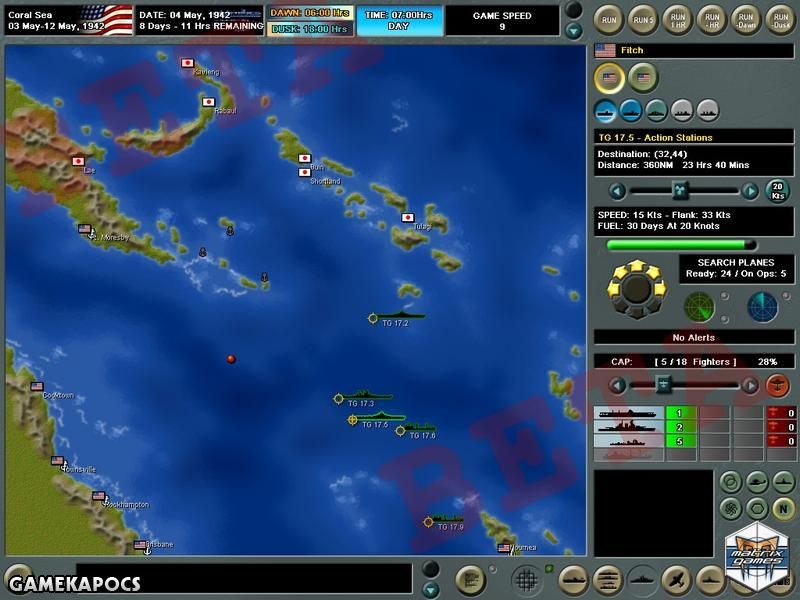800x600 pixels.
Task: Click the green fuel level bar
Action: [681, 245]
